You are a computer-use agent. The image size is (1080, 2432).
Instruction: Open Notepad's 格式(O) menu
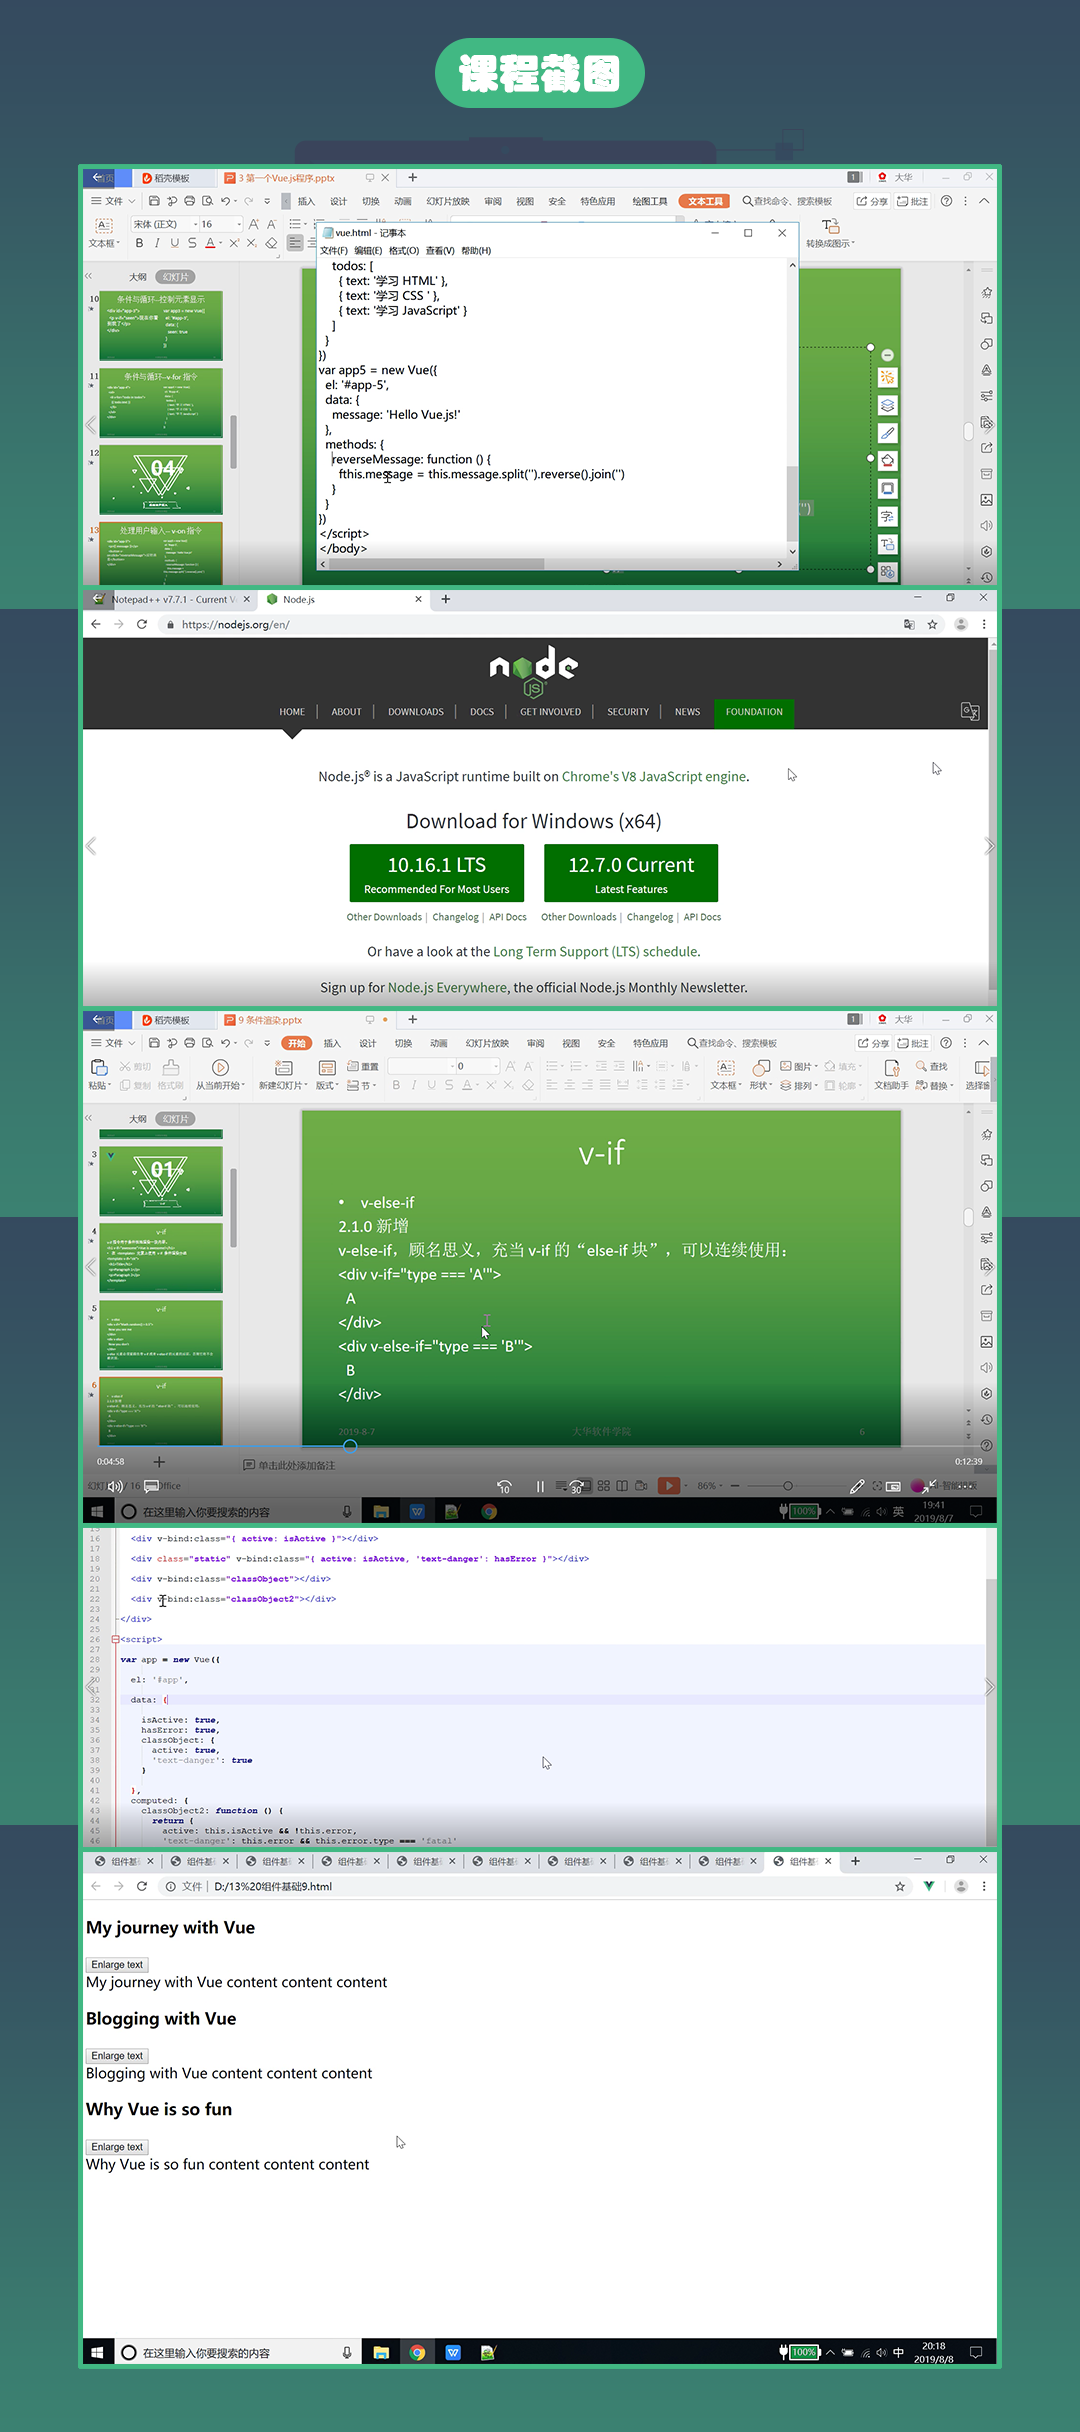point(404,251)
